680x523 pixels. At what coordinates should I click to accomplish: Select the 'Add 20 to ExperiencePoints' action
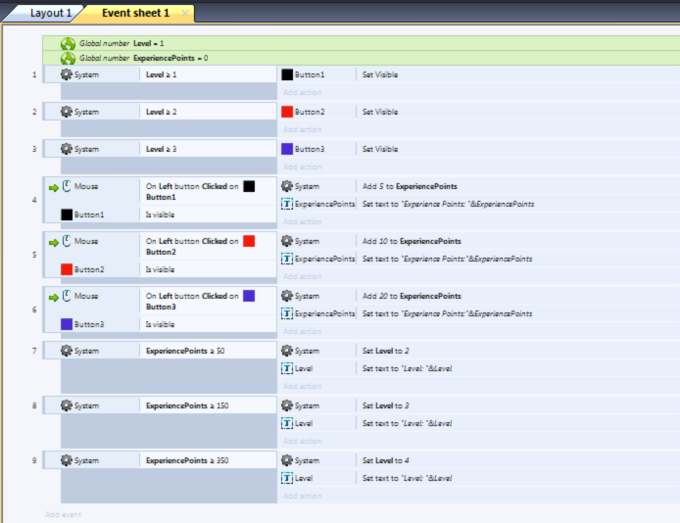click(411, 296)
